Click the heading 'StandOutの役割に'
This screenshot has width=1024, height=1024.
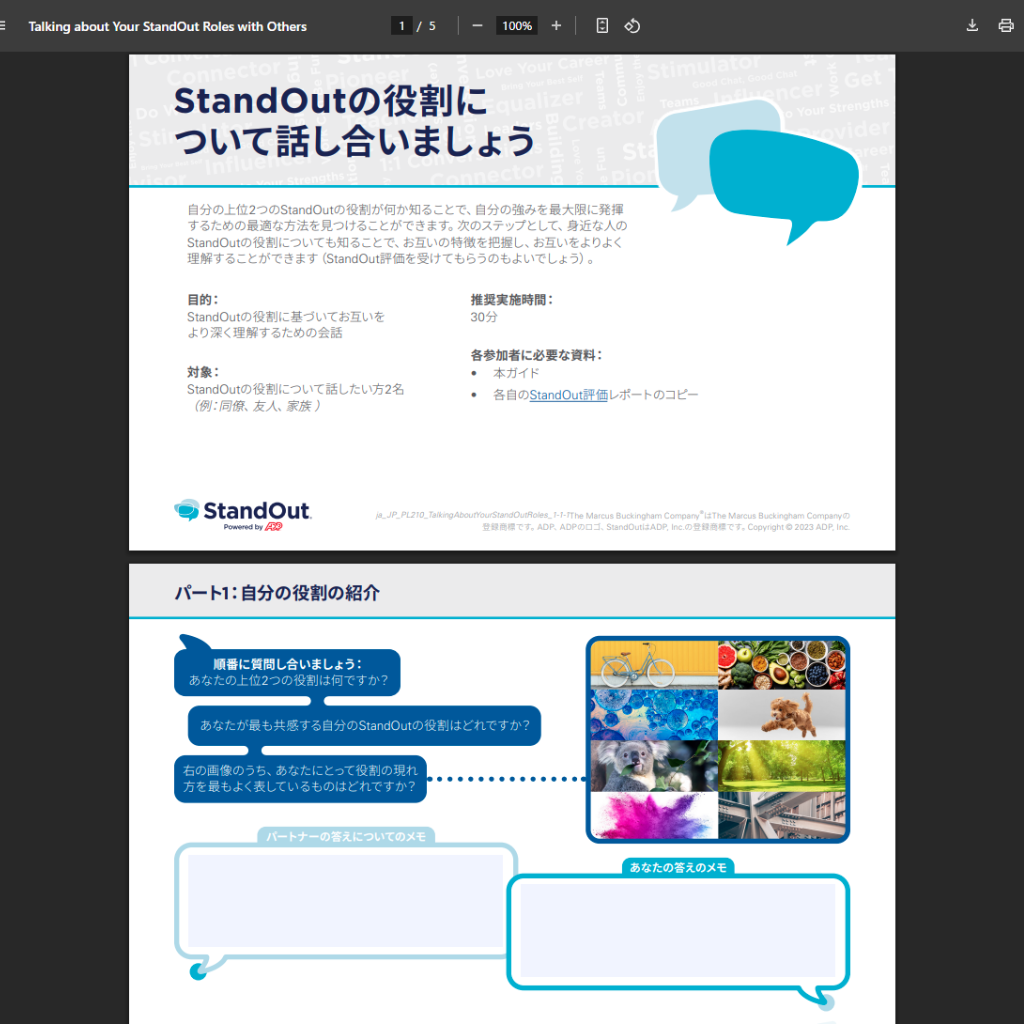point(330,101)
